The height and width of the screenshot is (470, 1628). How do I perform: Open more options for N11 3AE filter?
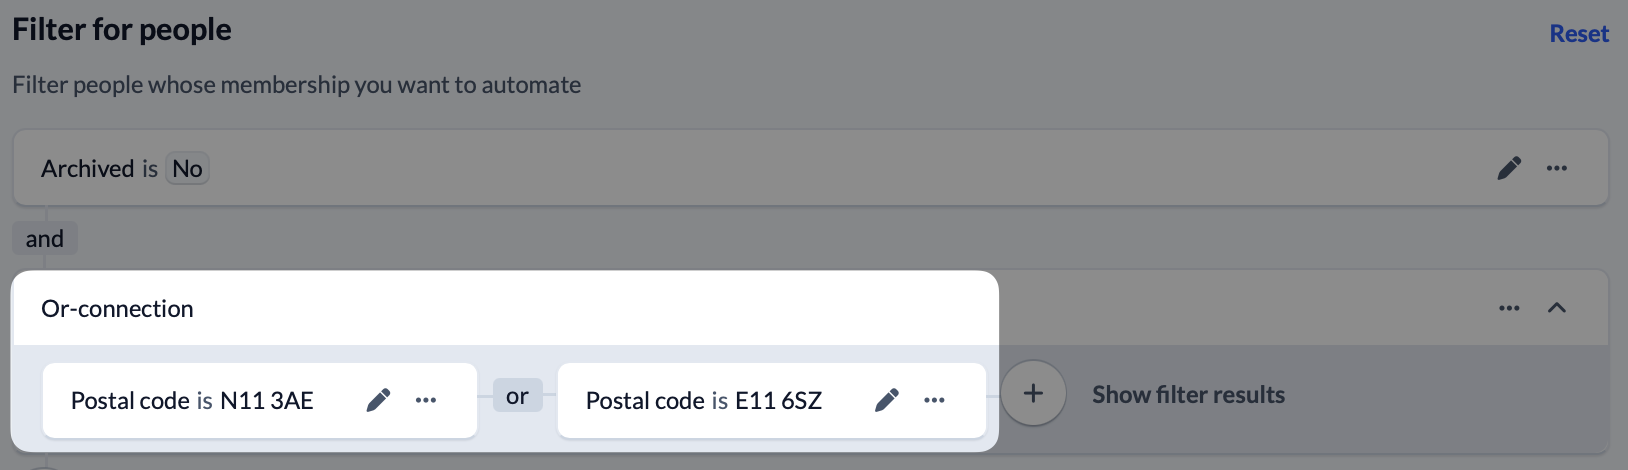pos(426,400)
